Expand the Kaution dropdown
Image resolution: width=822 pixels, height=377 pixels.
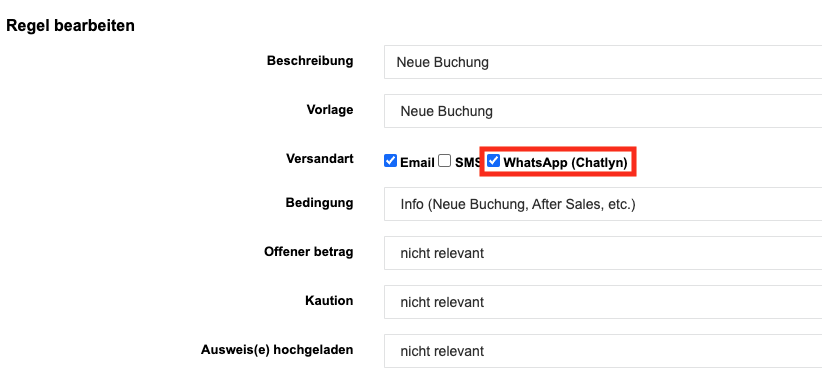click(x=603, y=302)
